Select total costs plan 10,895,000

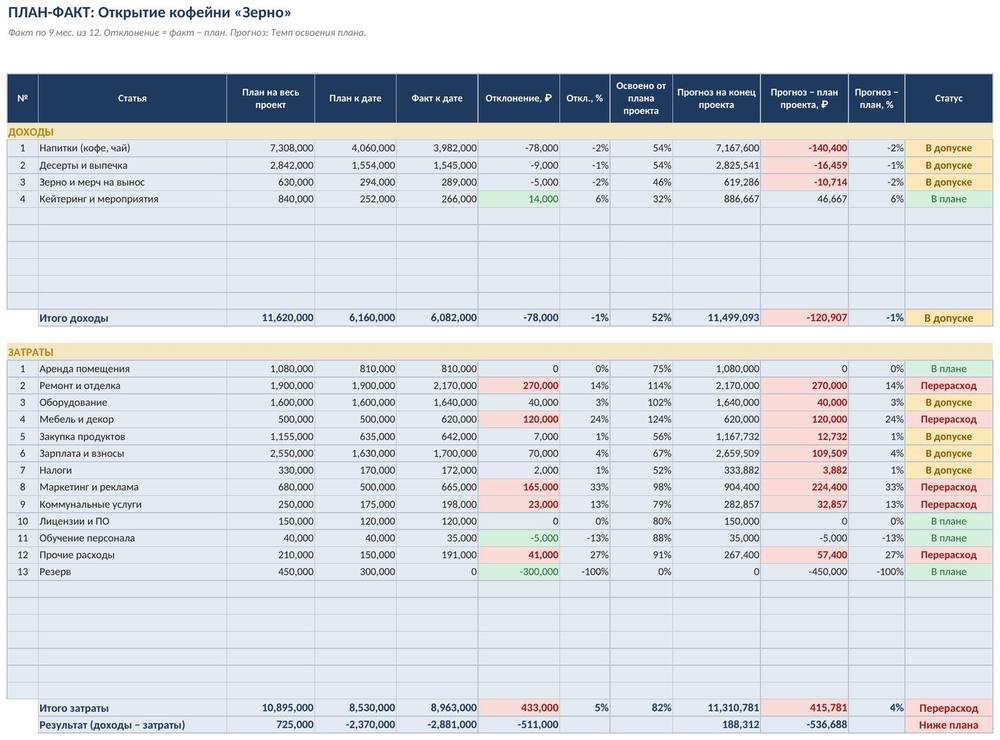(x=270, y=708)
